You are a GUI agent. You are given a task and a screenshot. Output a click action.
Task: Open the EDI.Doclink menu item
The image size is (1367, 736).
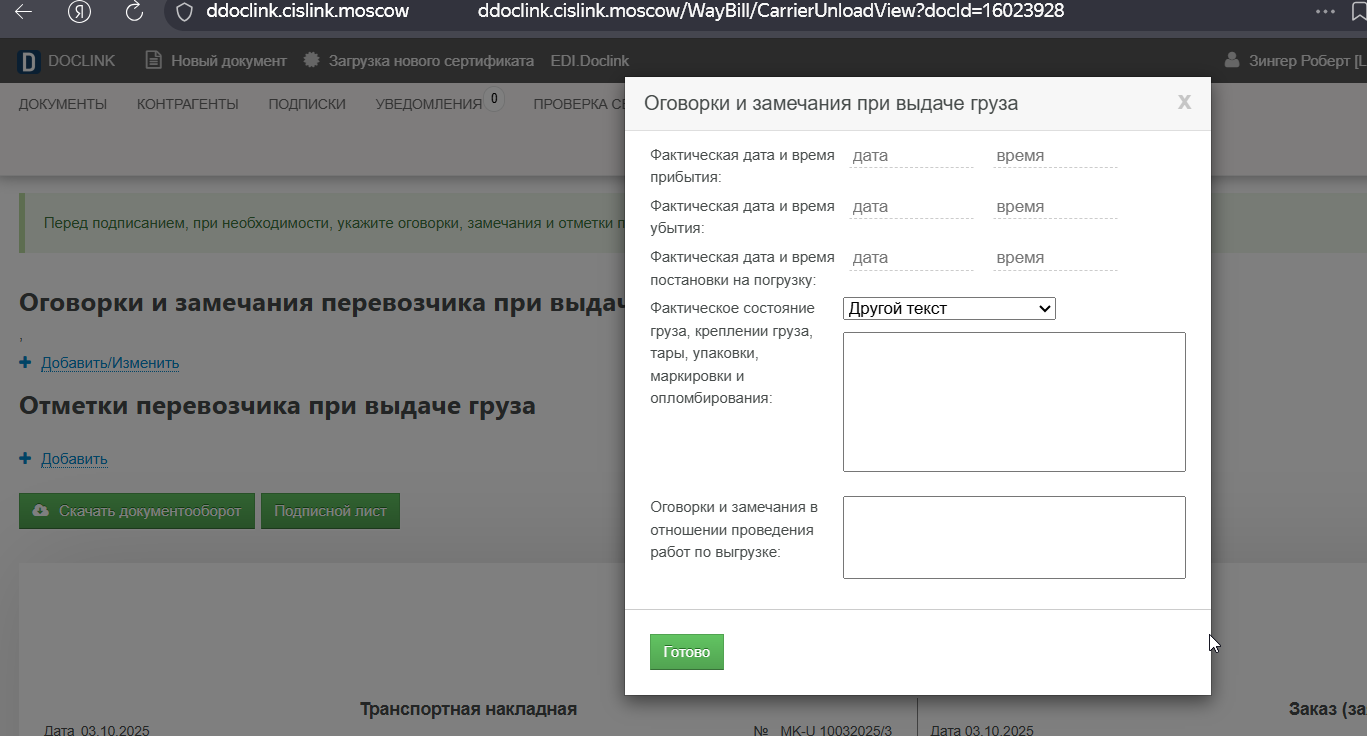click(590, 61)
